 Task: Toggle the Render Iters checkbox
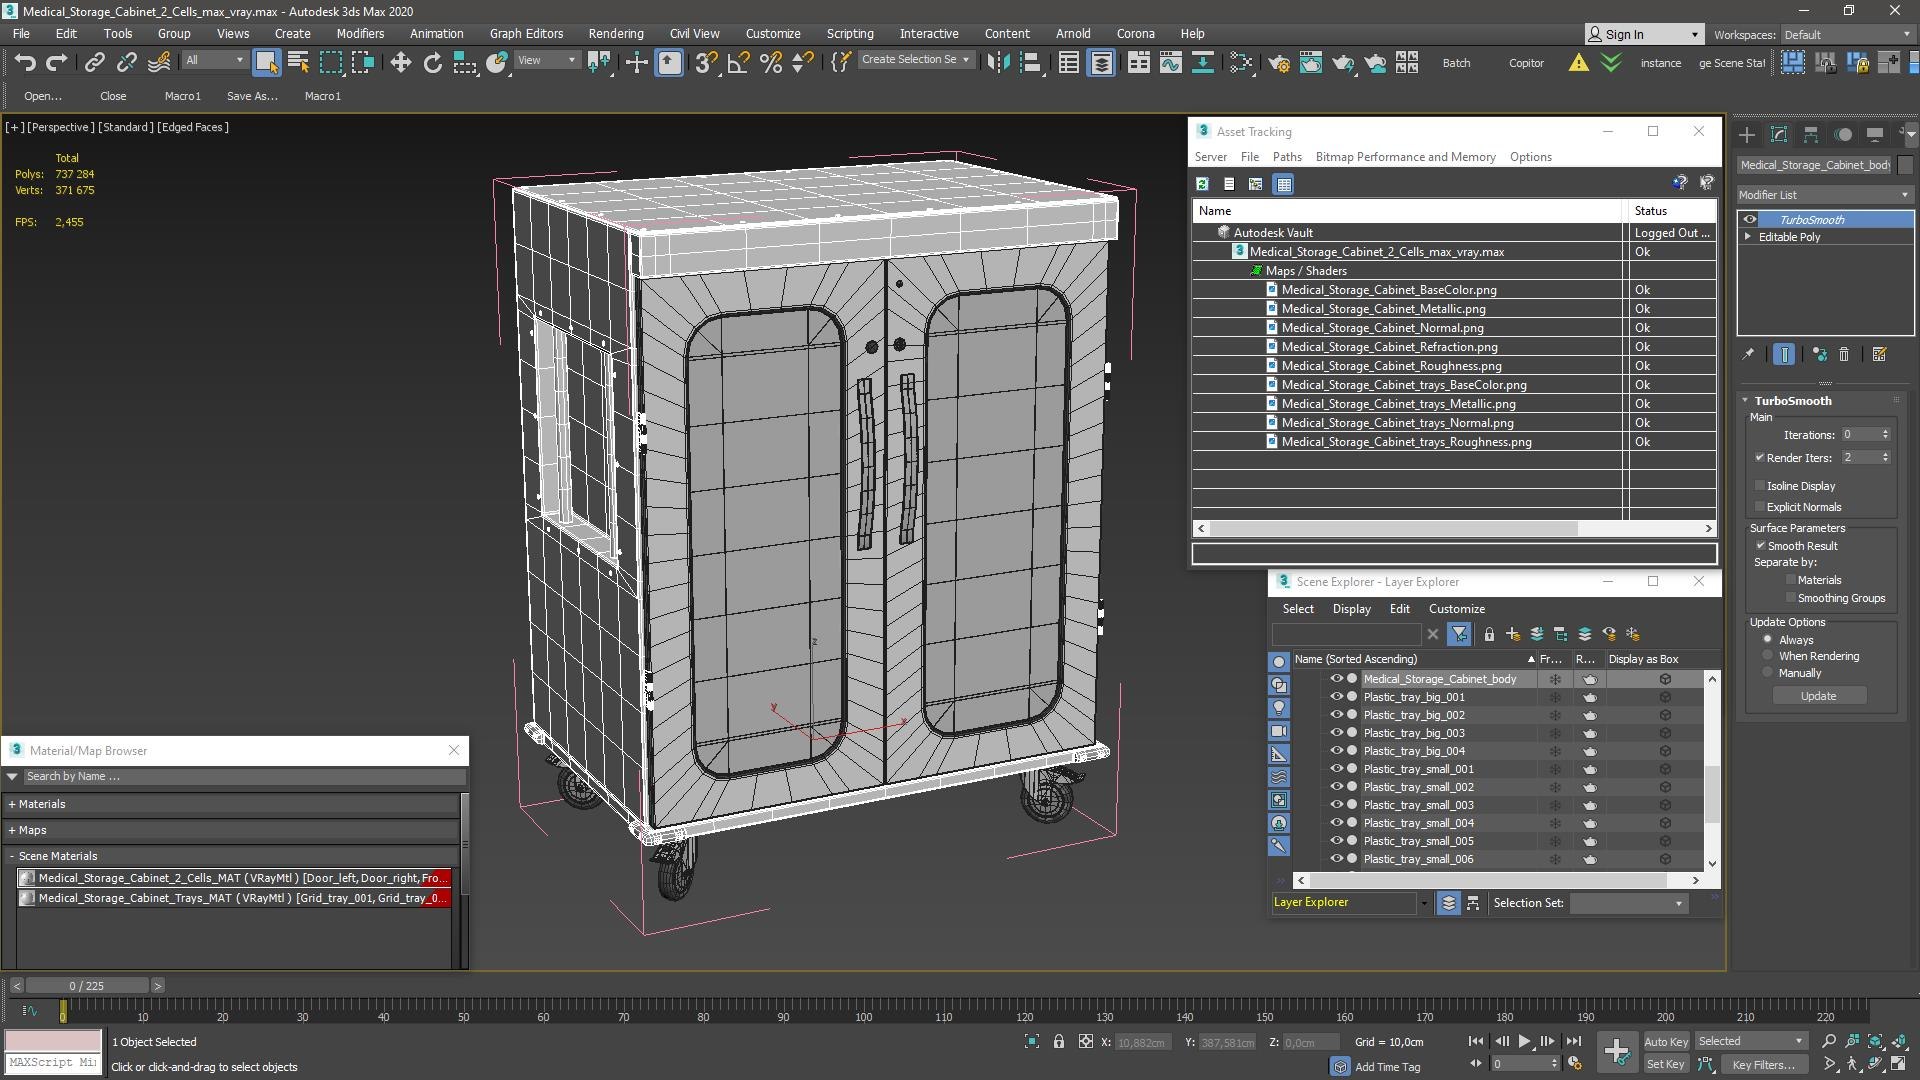1760,457
